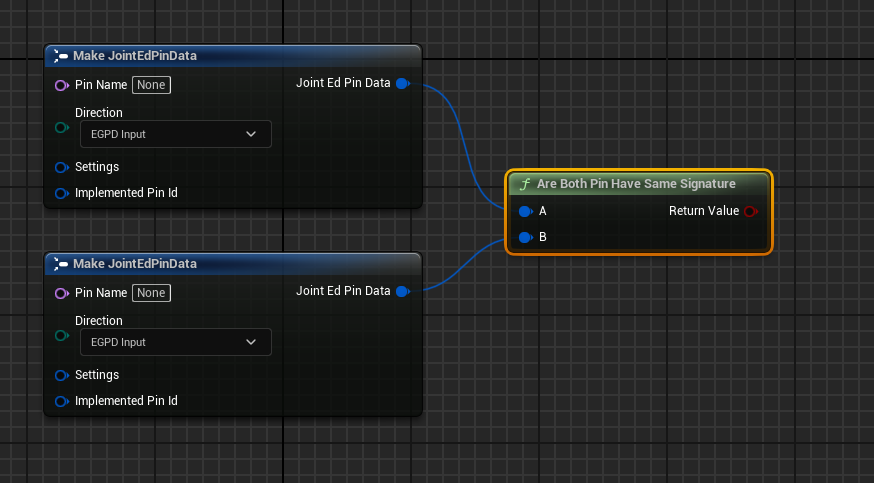
Task: Select top Make JointEdPinData node title
Action: [134, 56]
